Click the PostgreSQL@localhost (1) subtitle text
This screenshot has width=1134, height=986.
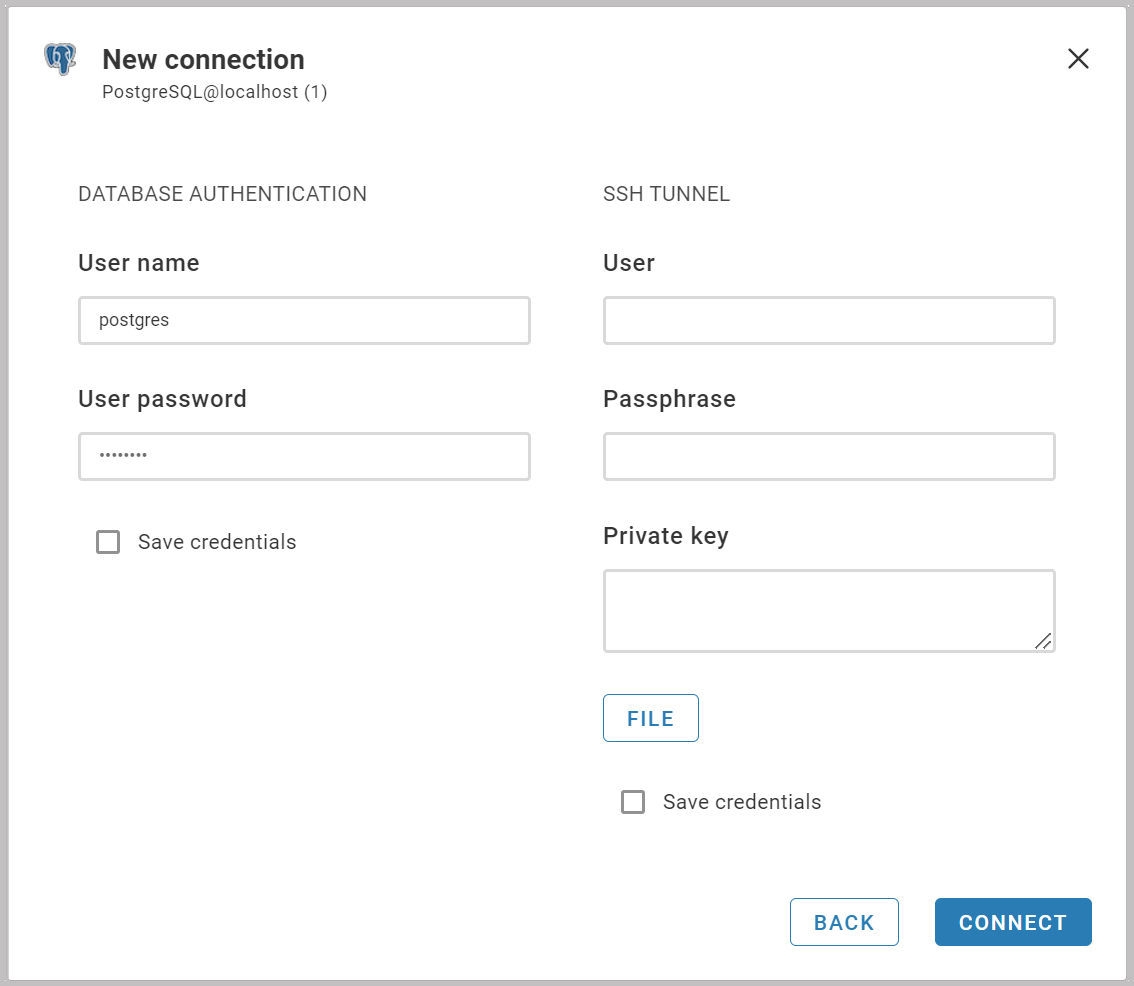pos(214,91)
